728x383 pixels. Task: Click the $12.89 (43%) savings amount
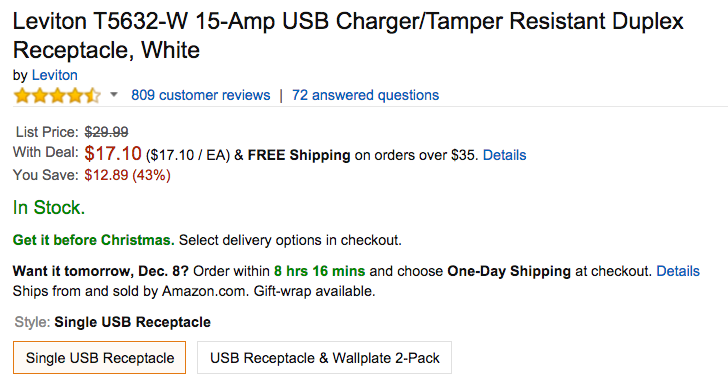pos(127,175)
